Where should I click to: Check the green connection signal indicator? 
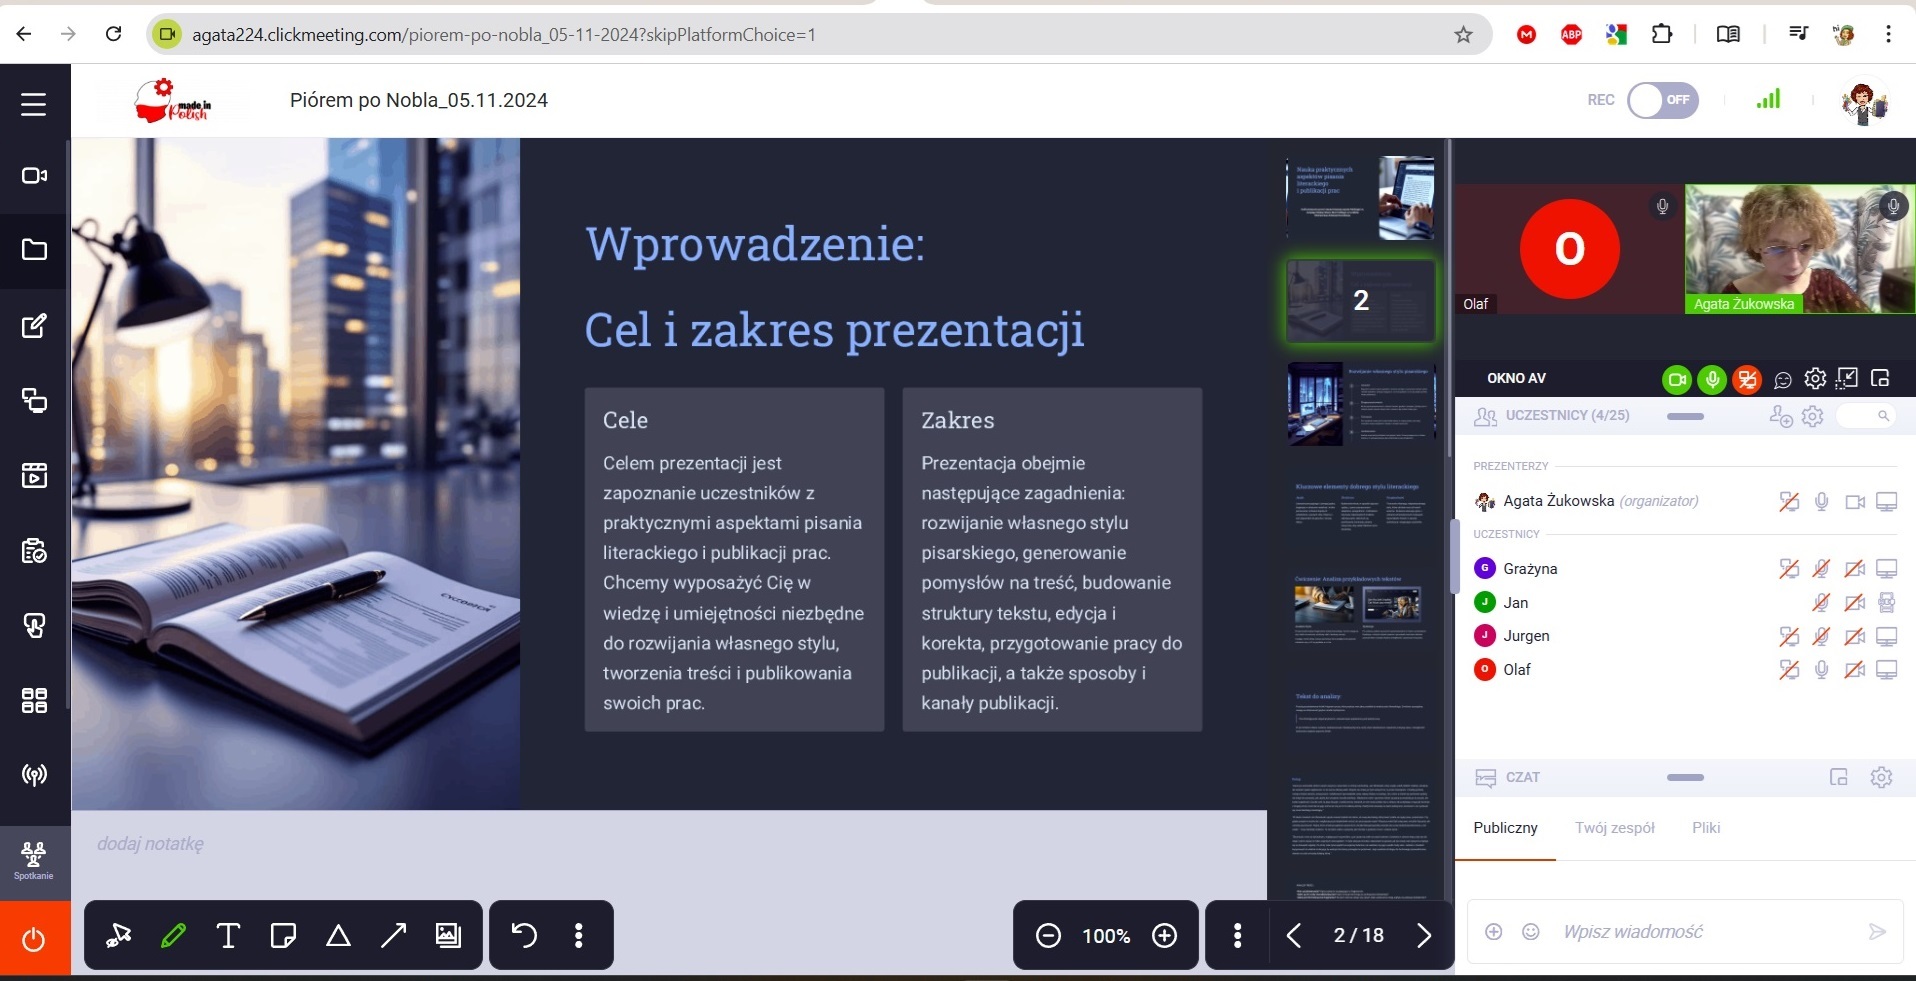1768,99
